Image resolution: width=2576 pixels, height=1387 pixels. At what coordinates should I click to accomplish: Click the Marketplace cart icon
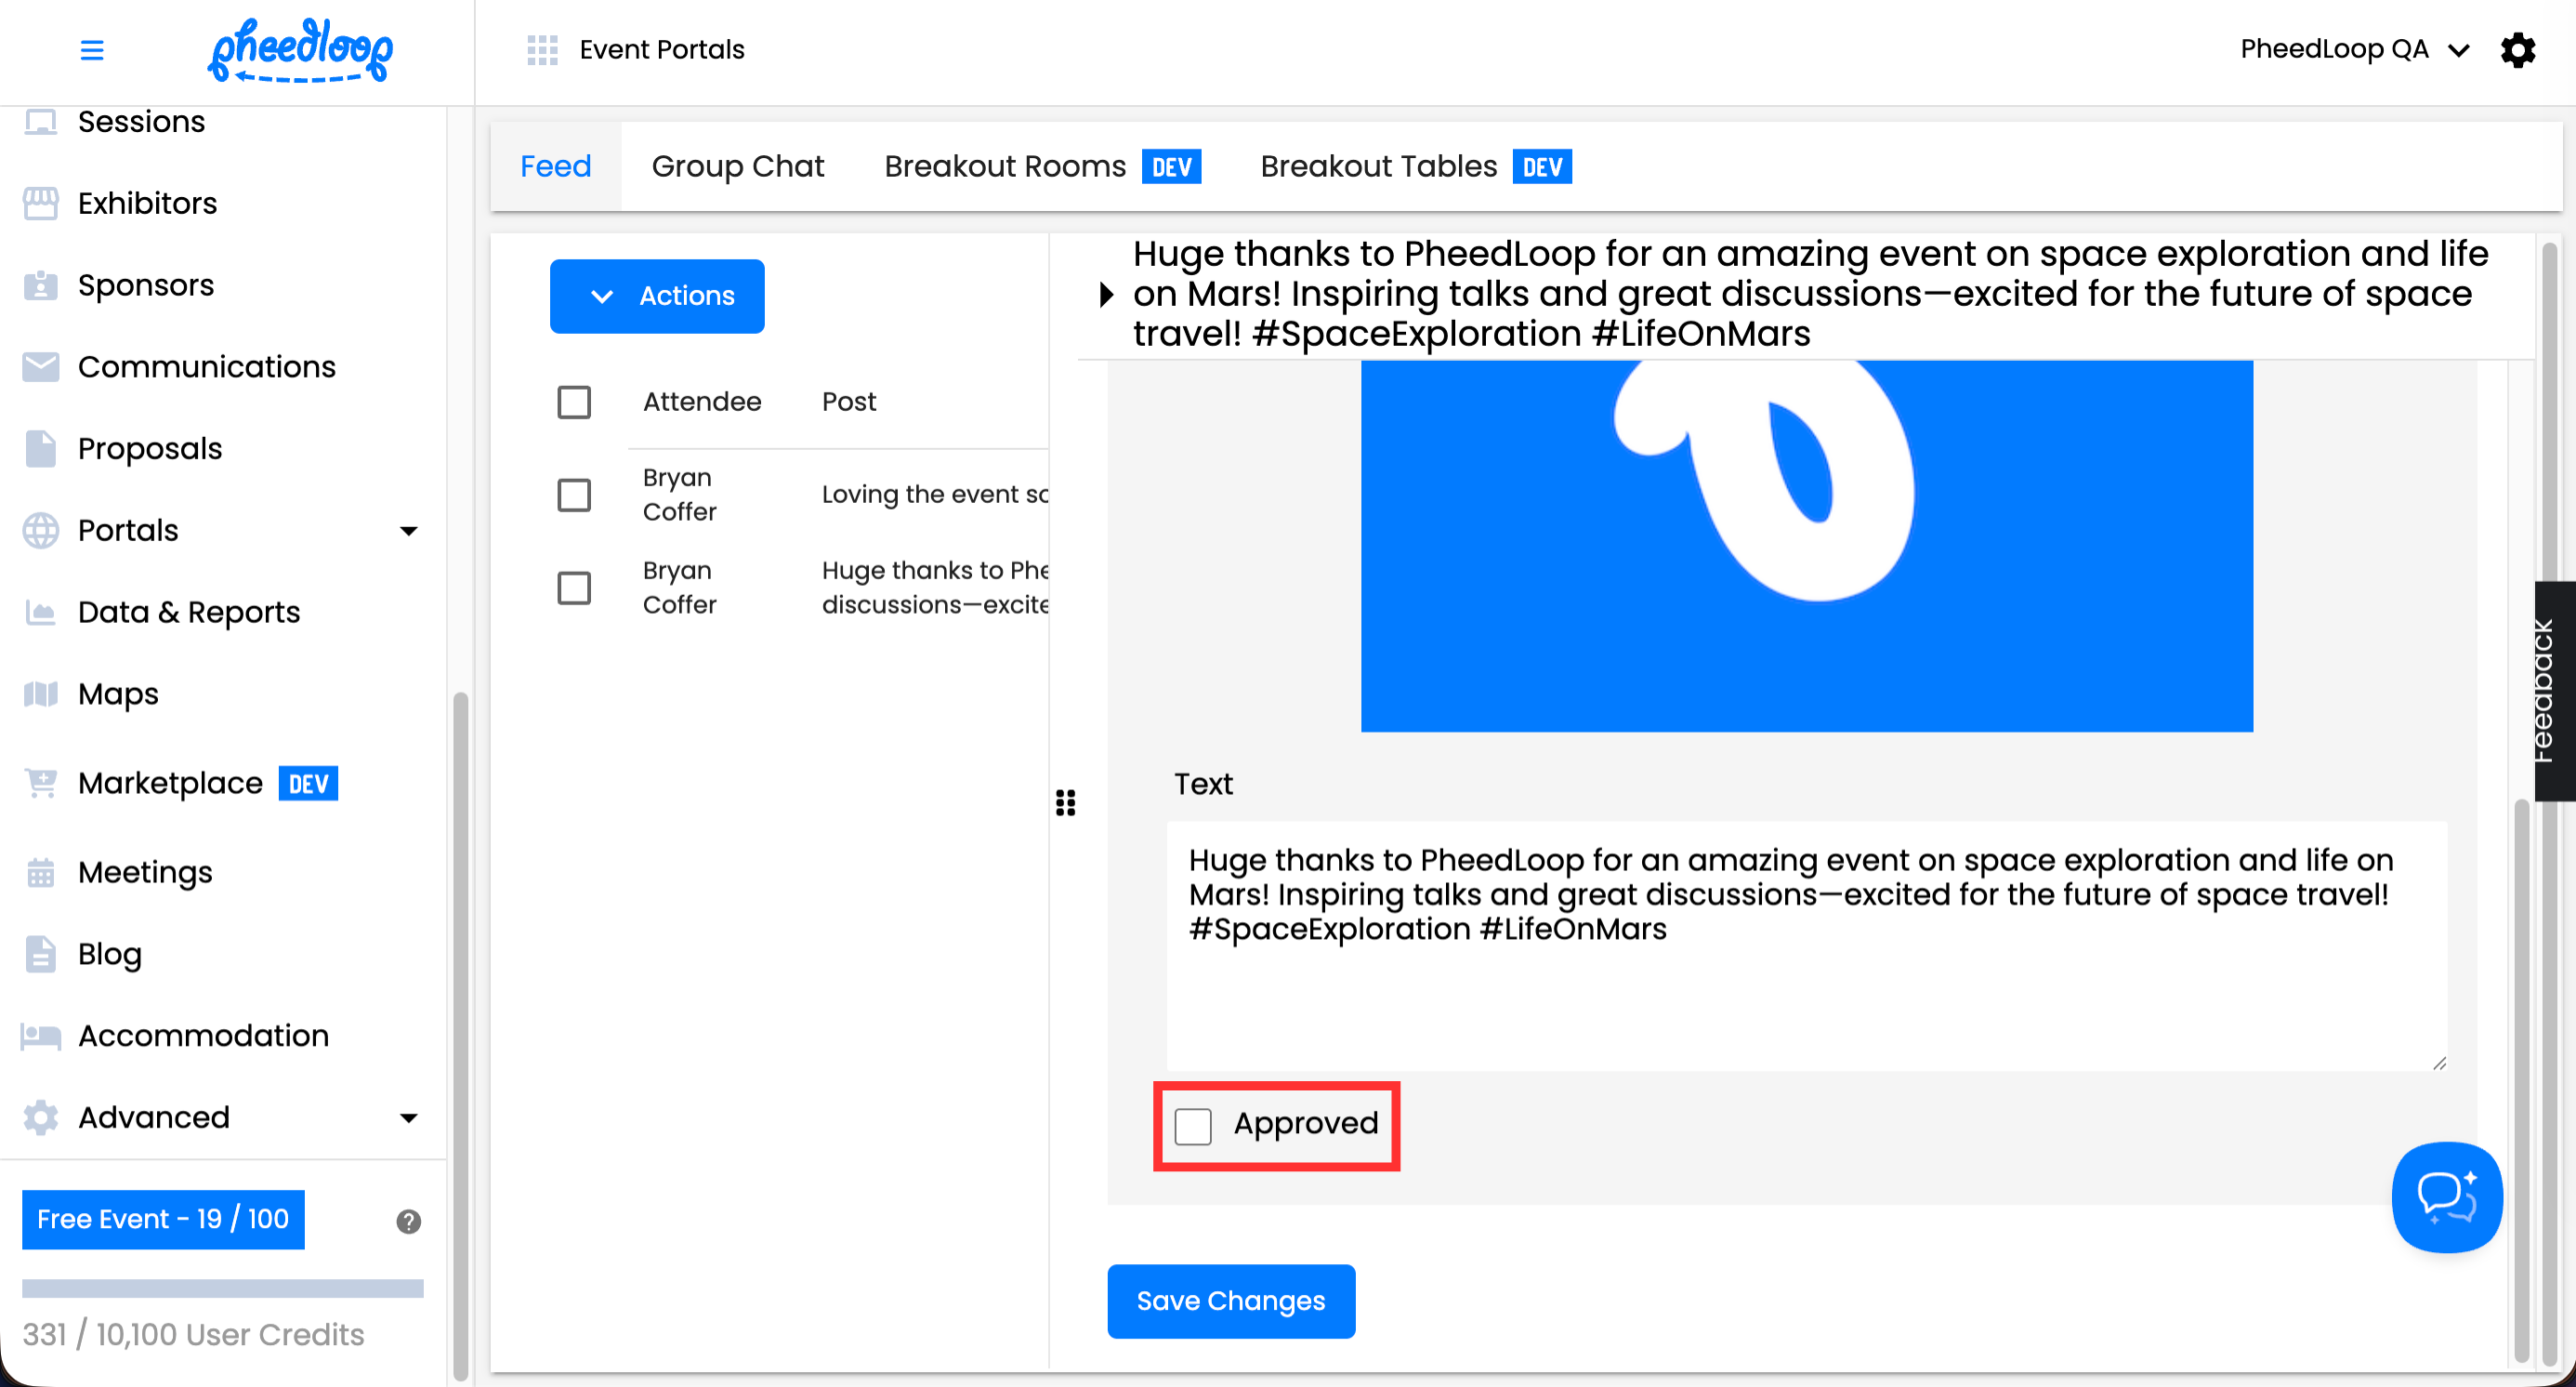point(41,783)
